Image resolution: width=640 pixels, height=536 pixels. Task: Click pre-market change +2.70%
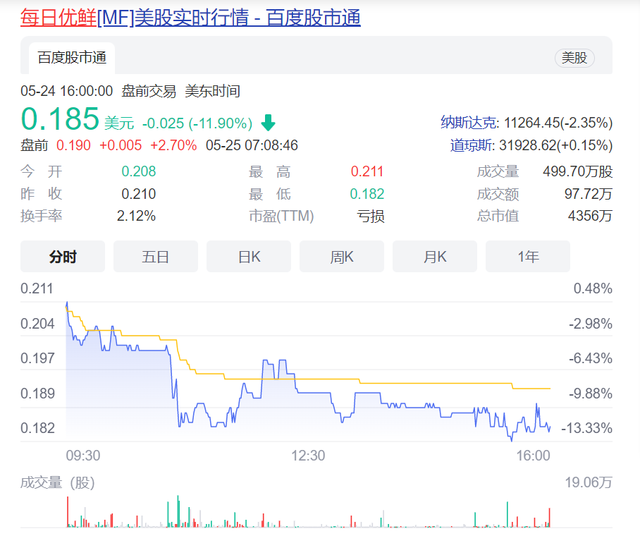[173, 145]
